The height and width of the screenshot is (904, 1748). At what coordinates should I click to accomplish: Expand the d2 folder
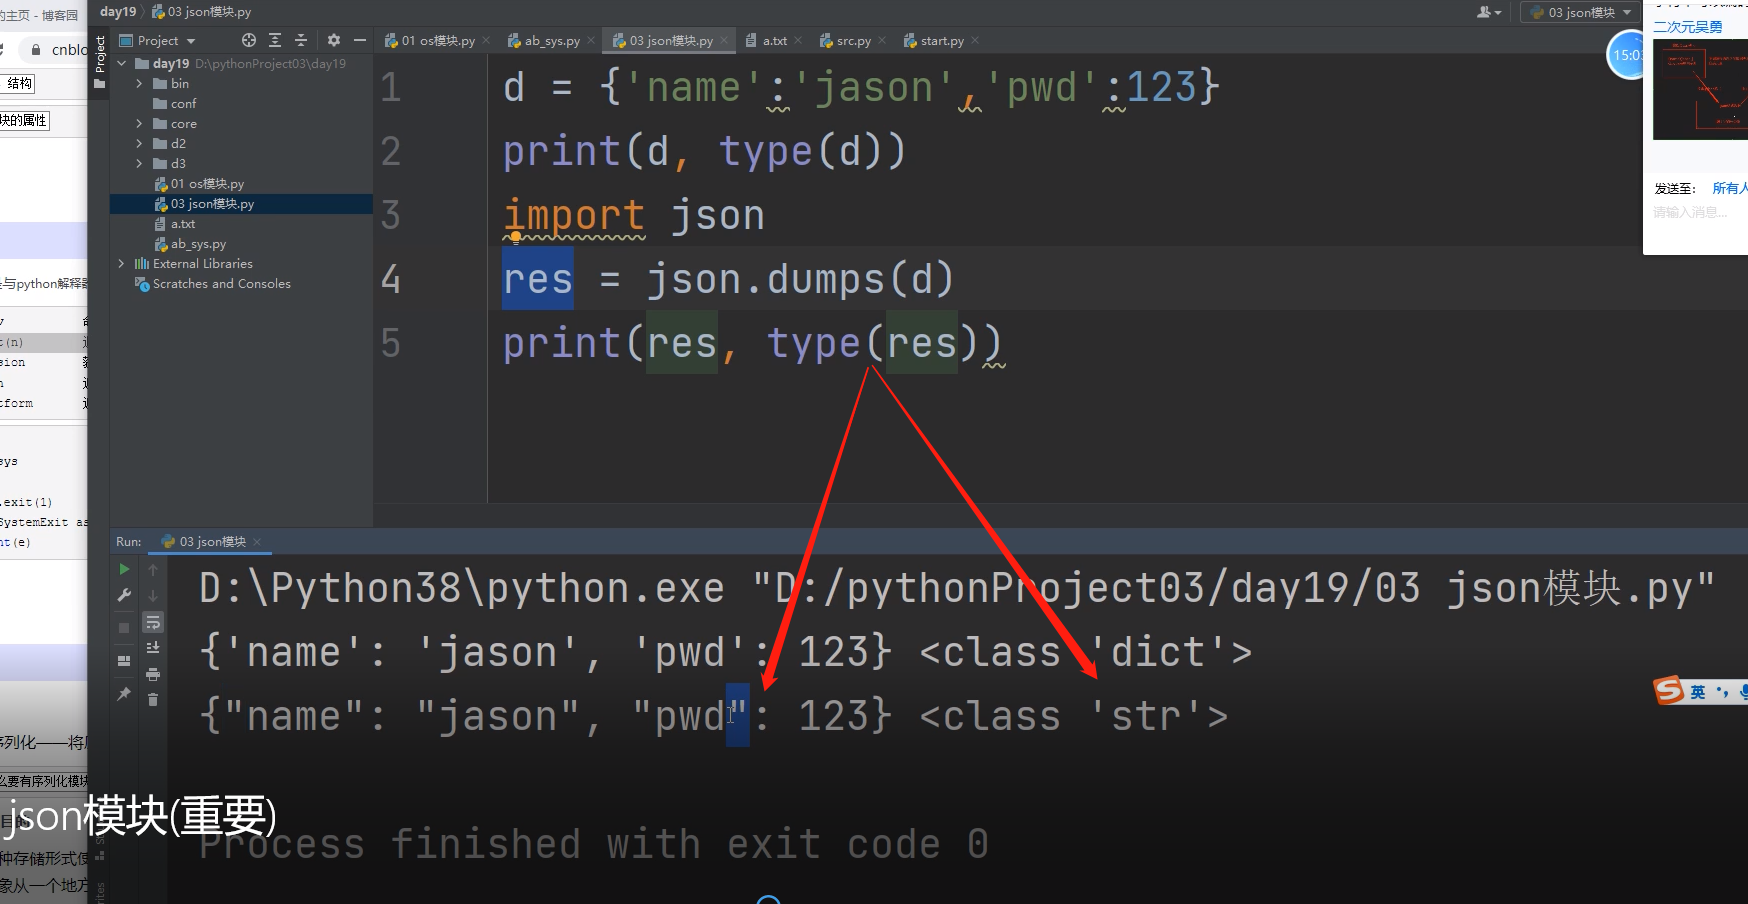coord(140,143)
